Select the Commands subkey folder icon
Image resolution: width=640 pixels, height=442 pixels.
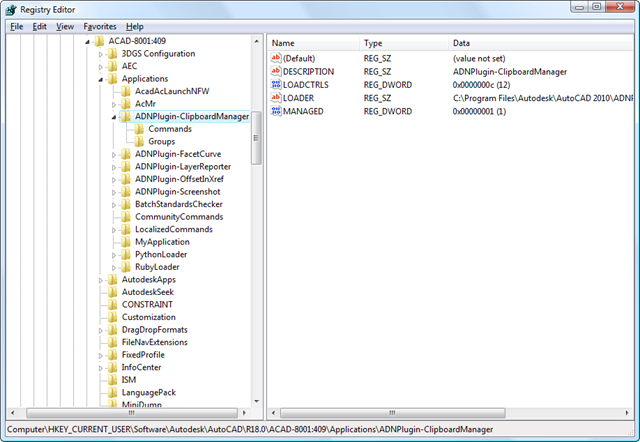coord(139,129)
